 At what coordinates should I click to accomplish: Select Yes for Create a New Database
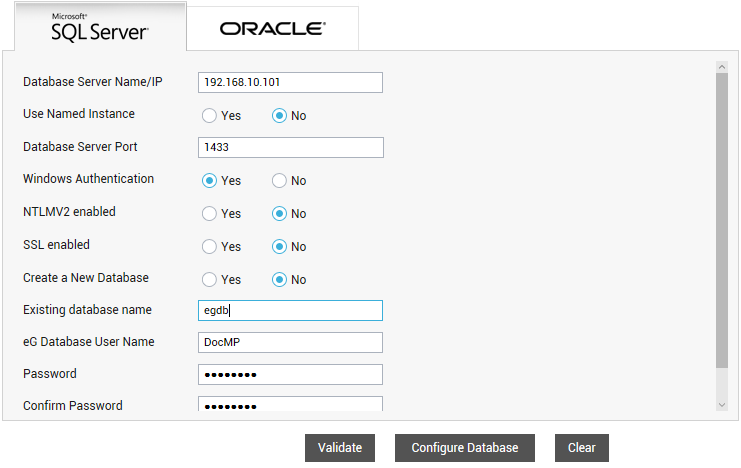(209, 280)
